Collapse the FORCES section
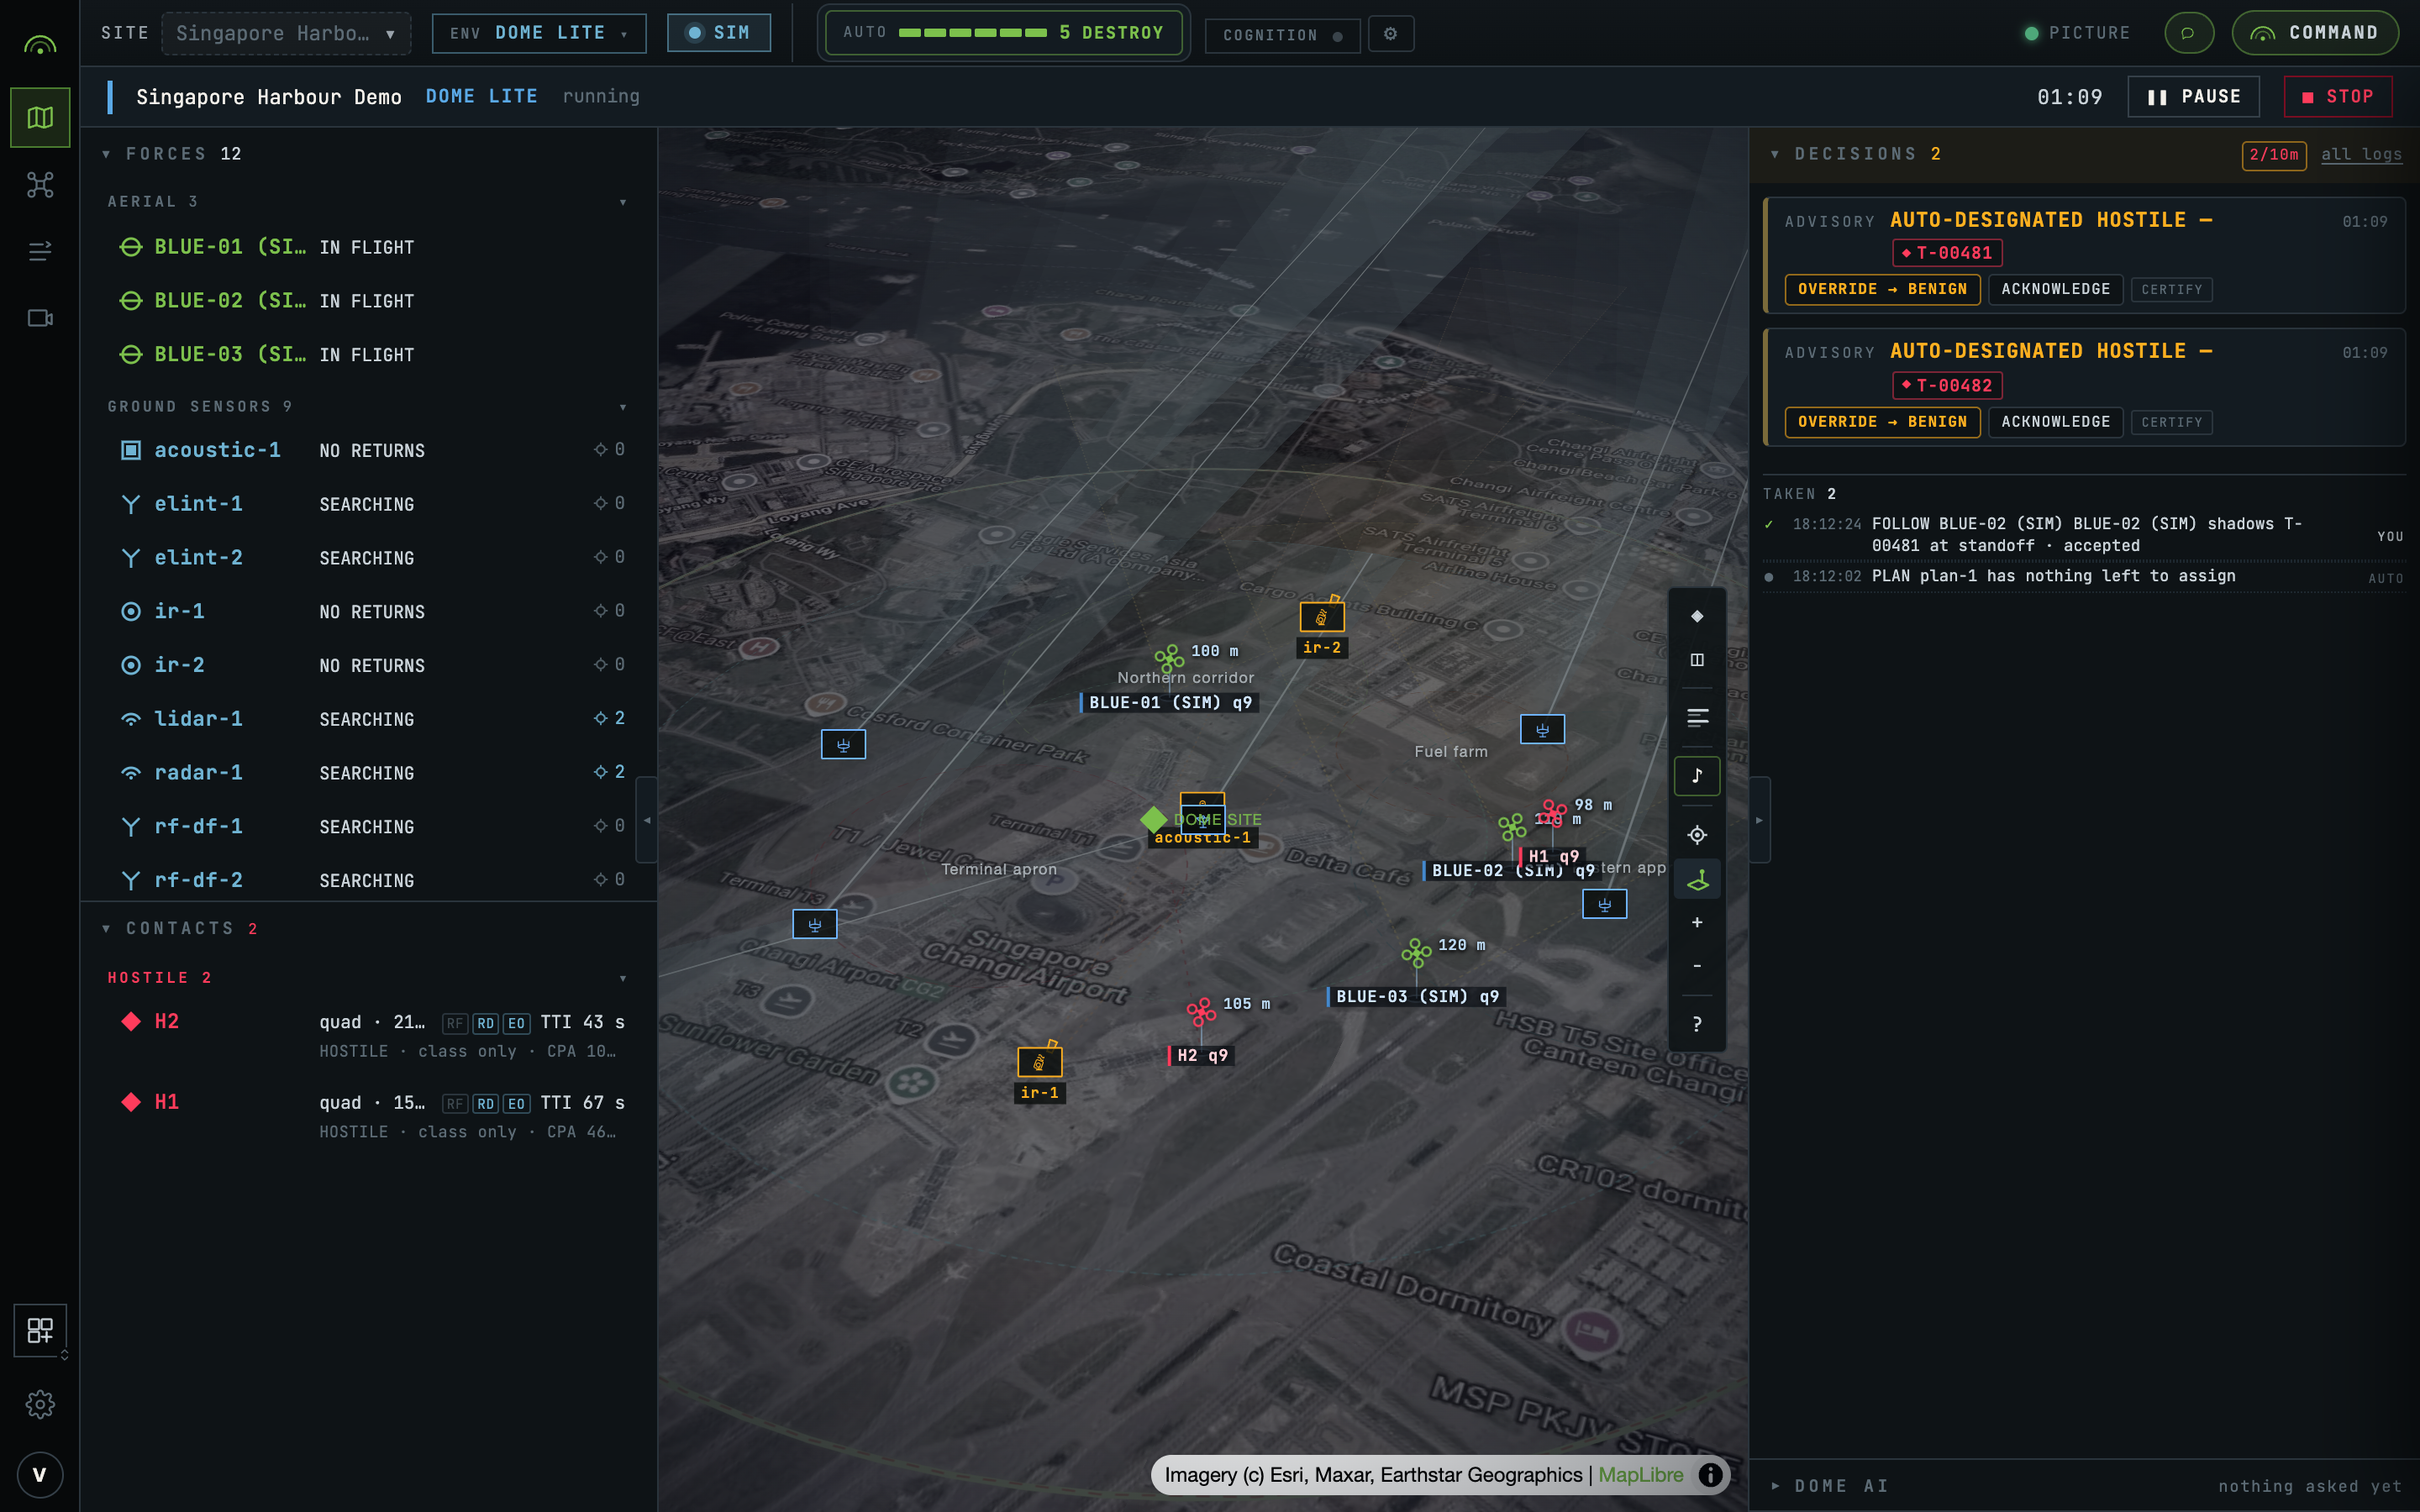The height and width of the screenshot is (1512, 2420). [x=106, y=154]
